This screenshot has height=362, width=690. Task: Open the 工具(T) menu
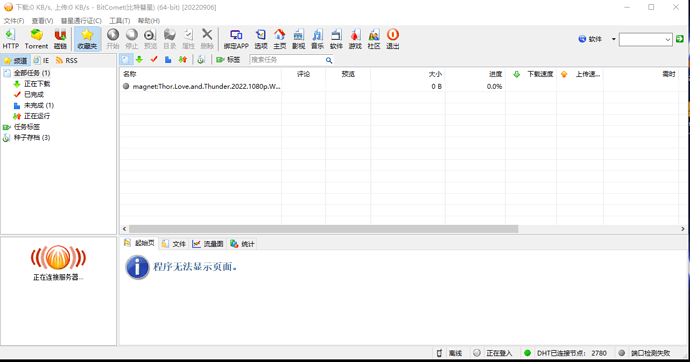[120, 21]
